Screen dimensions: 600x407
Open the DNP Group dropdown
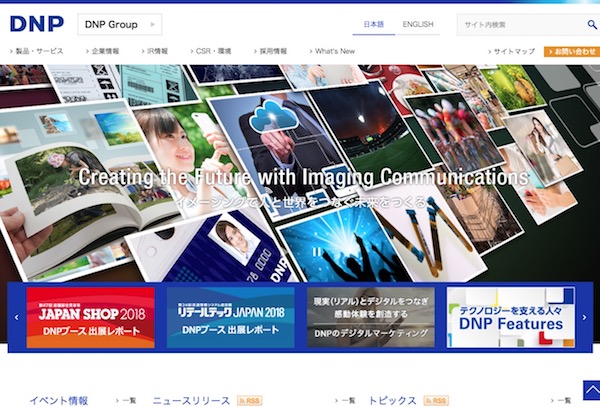(120, 24)
